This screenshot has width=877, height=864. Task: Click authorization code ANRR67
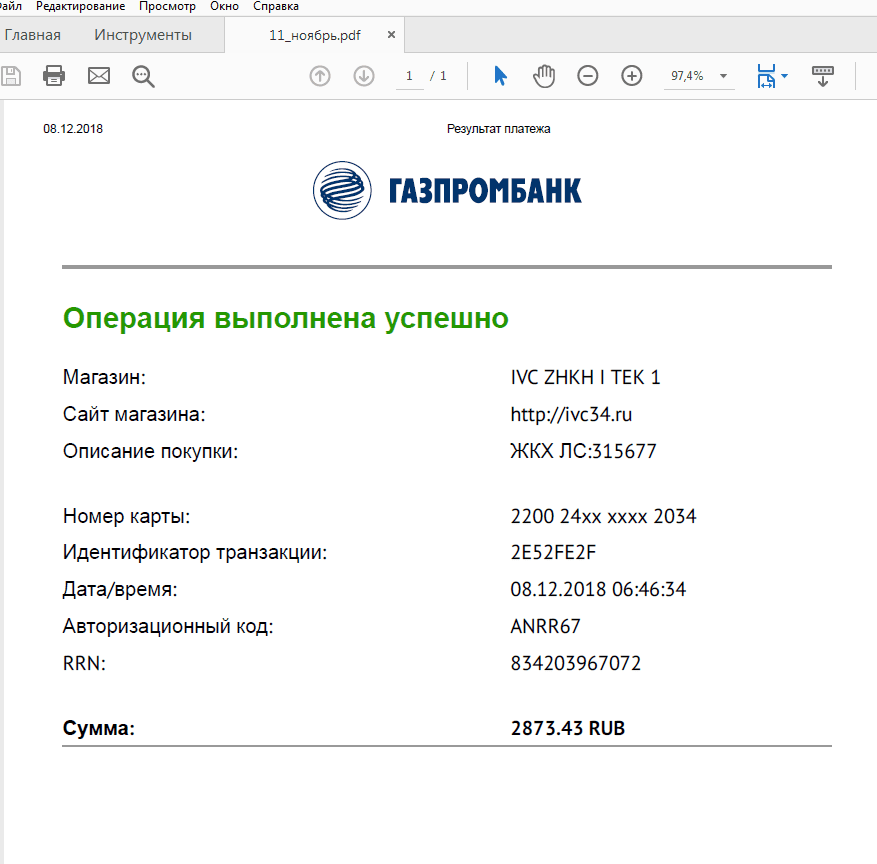(545, 626)
